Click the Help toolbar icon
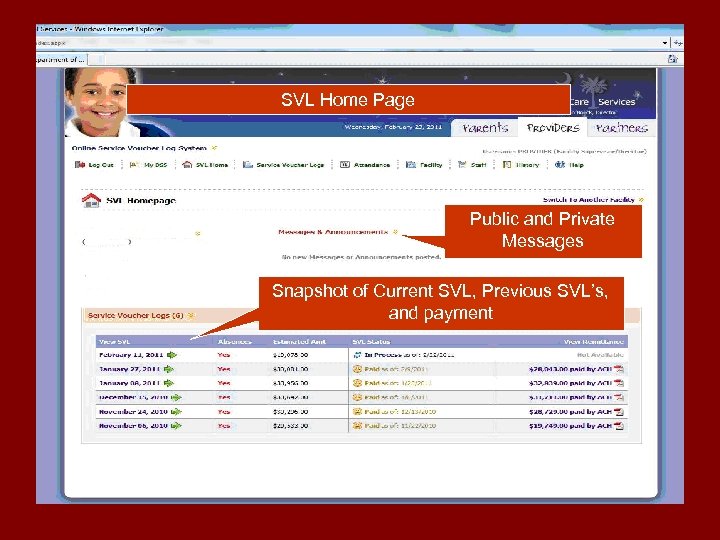The height and width of the screenshot is (540, 720). click(560, 164)
